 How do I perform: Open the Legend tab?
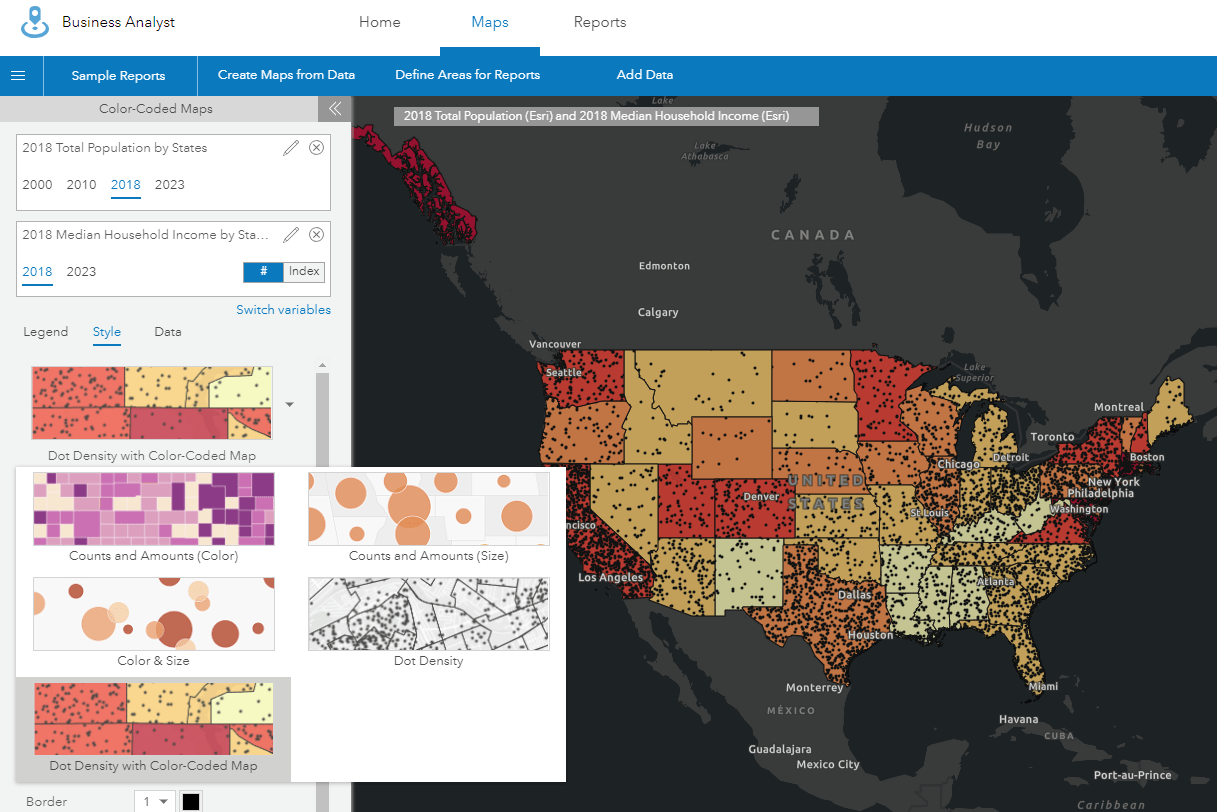point(45,331)
